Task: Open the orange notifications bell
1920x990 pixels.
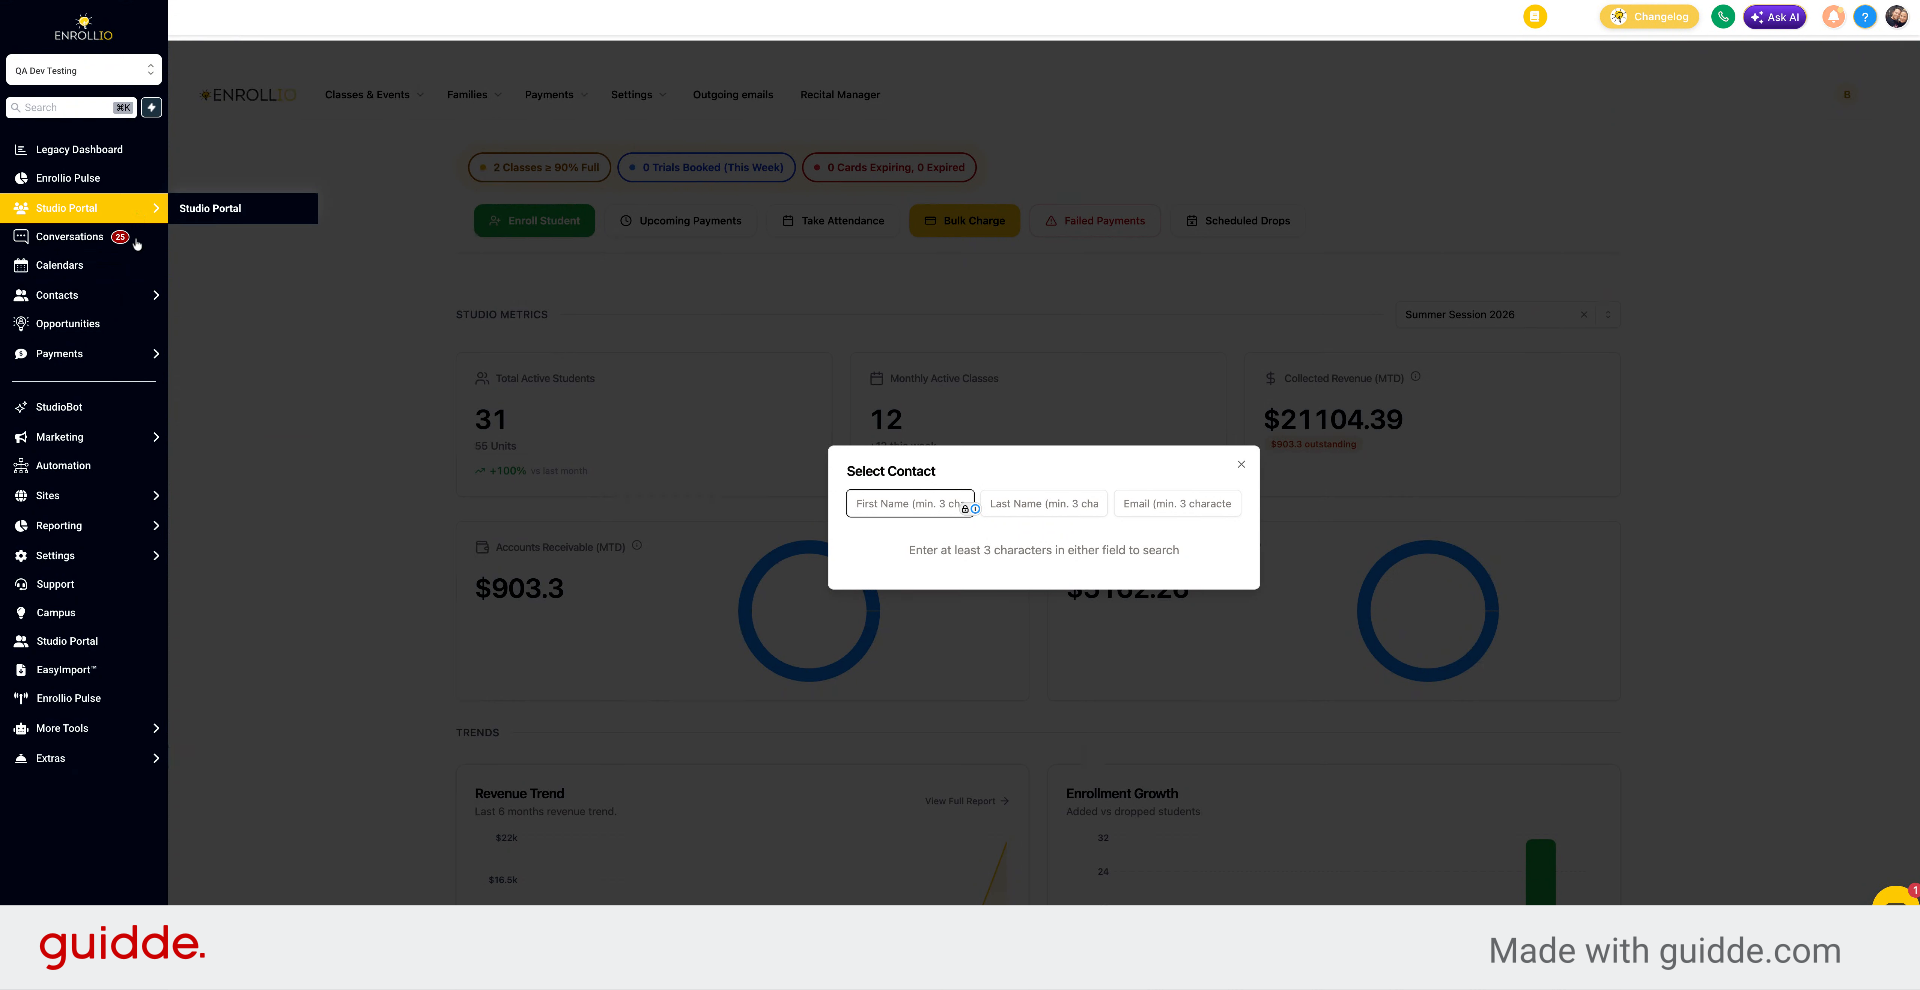Action: (x=1833, y=17)
